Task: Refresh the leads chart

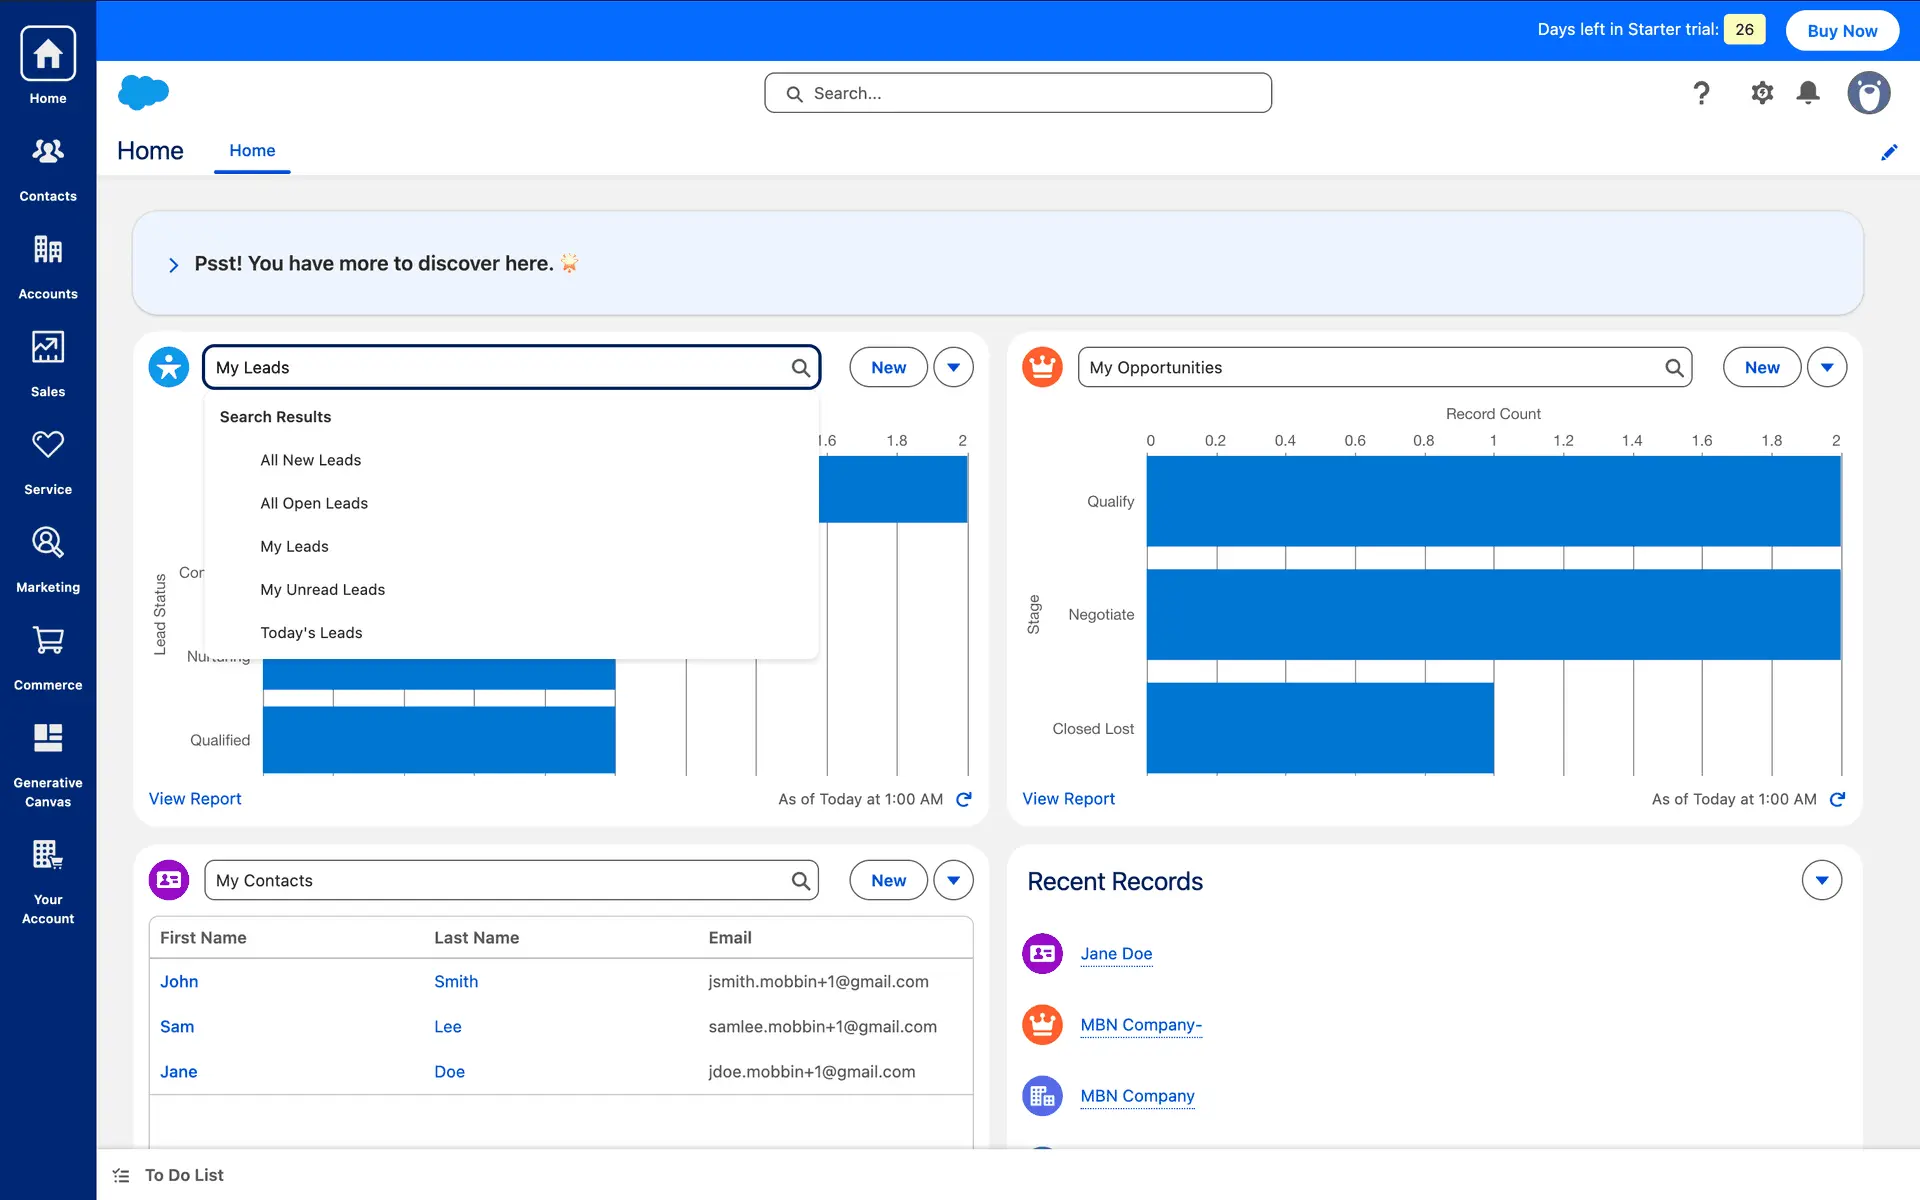Action: click(964, 799)
